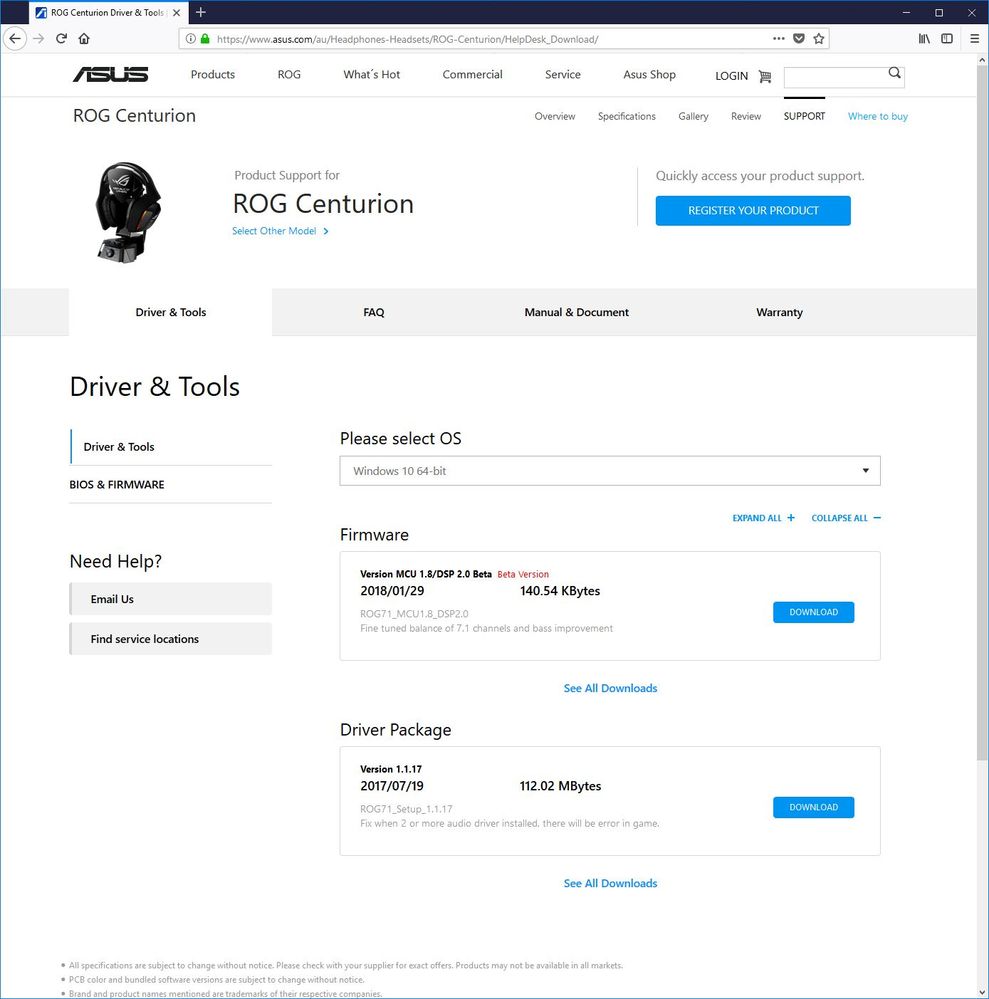Open the Firefox Library
Image resolution: width=989 pixels, height=999 pixels.
tap(924, 39)
